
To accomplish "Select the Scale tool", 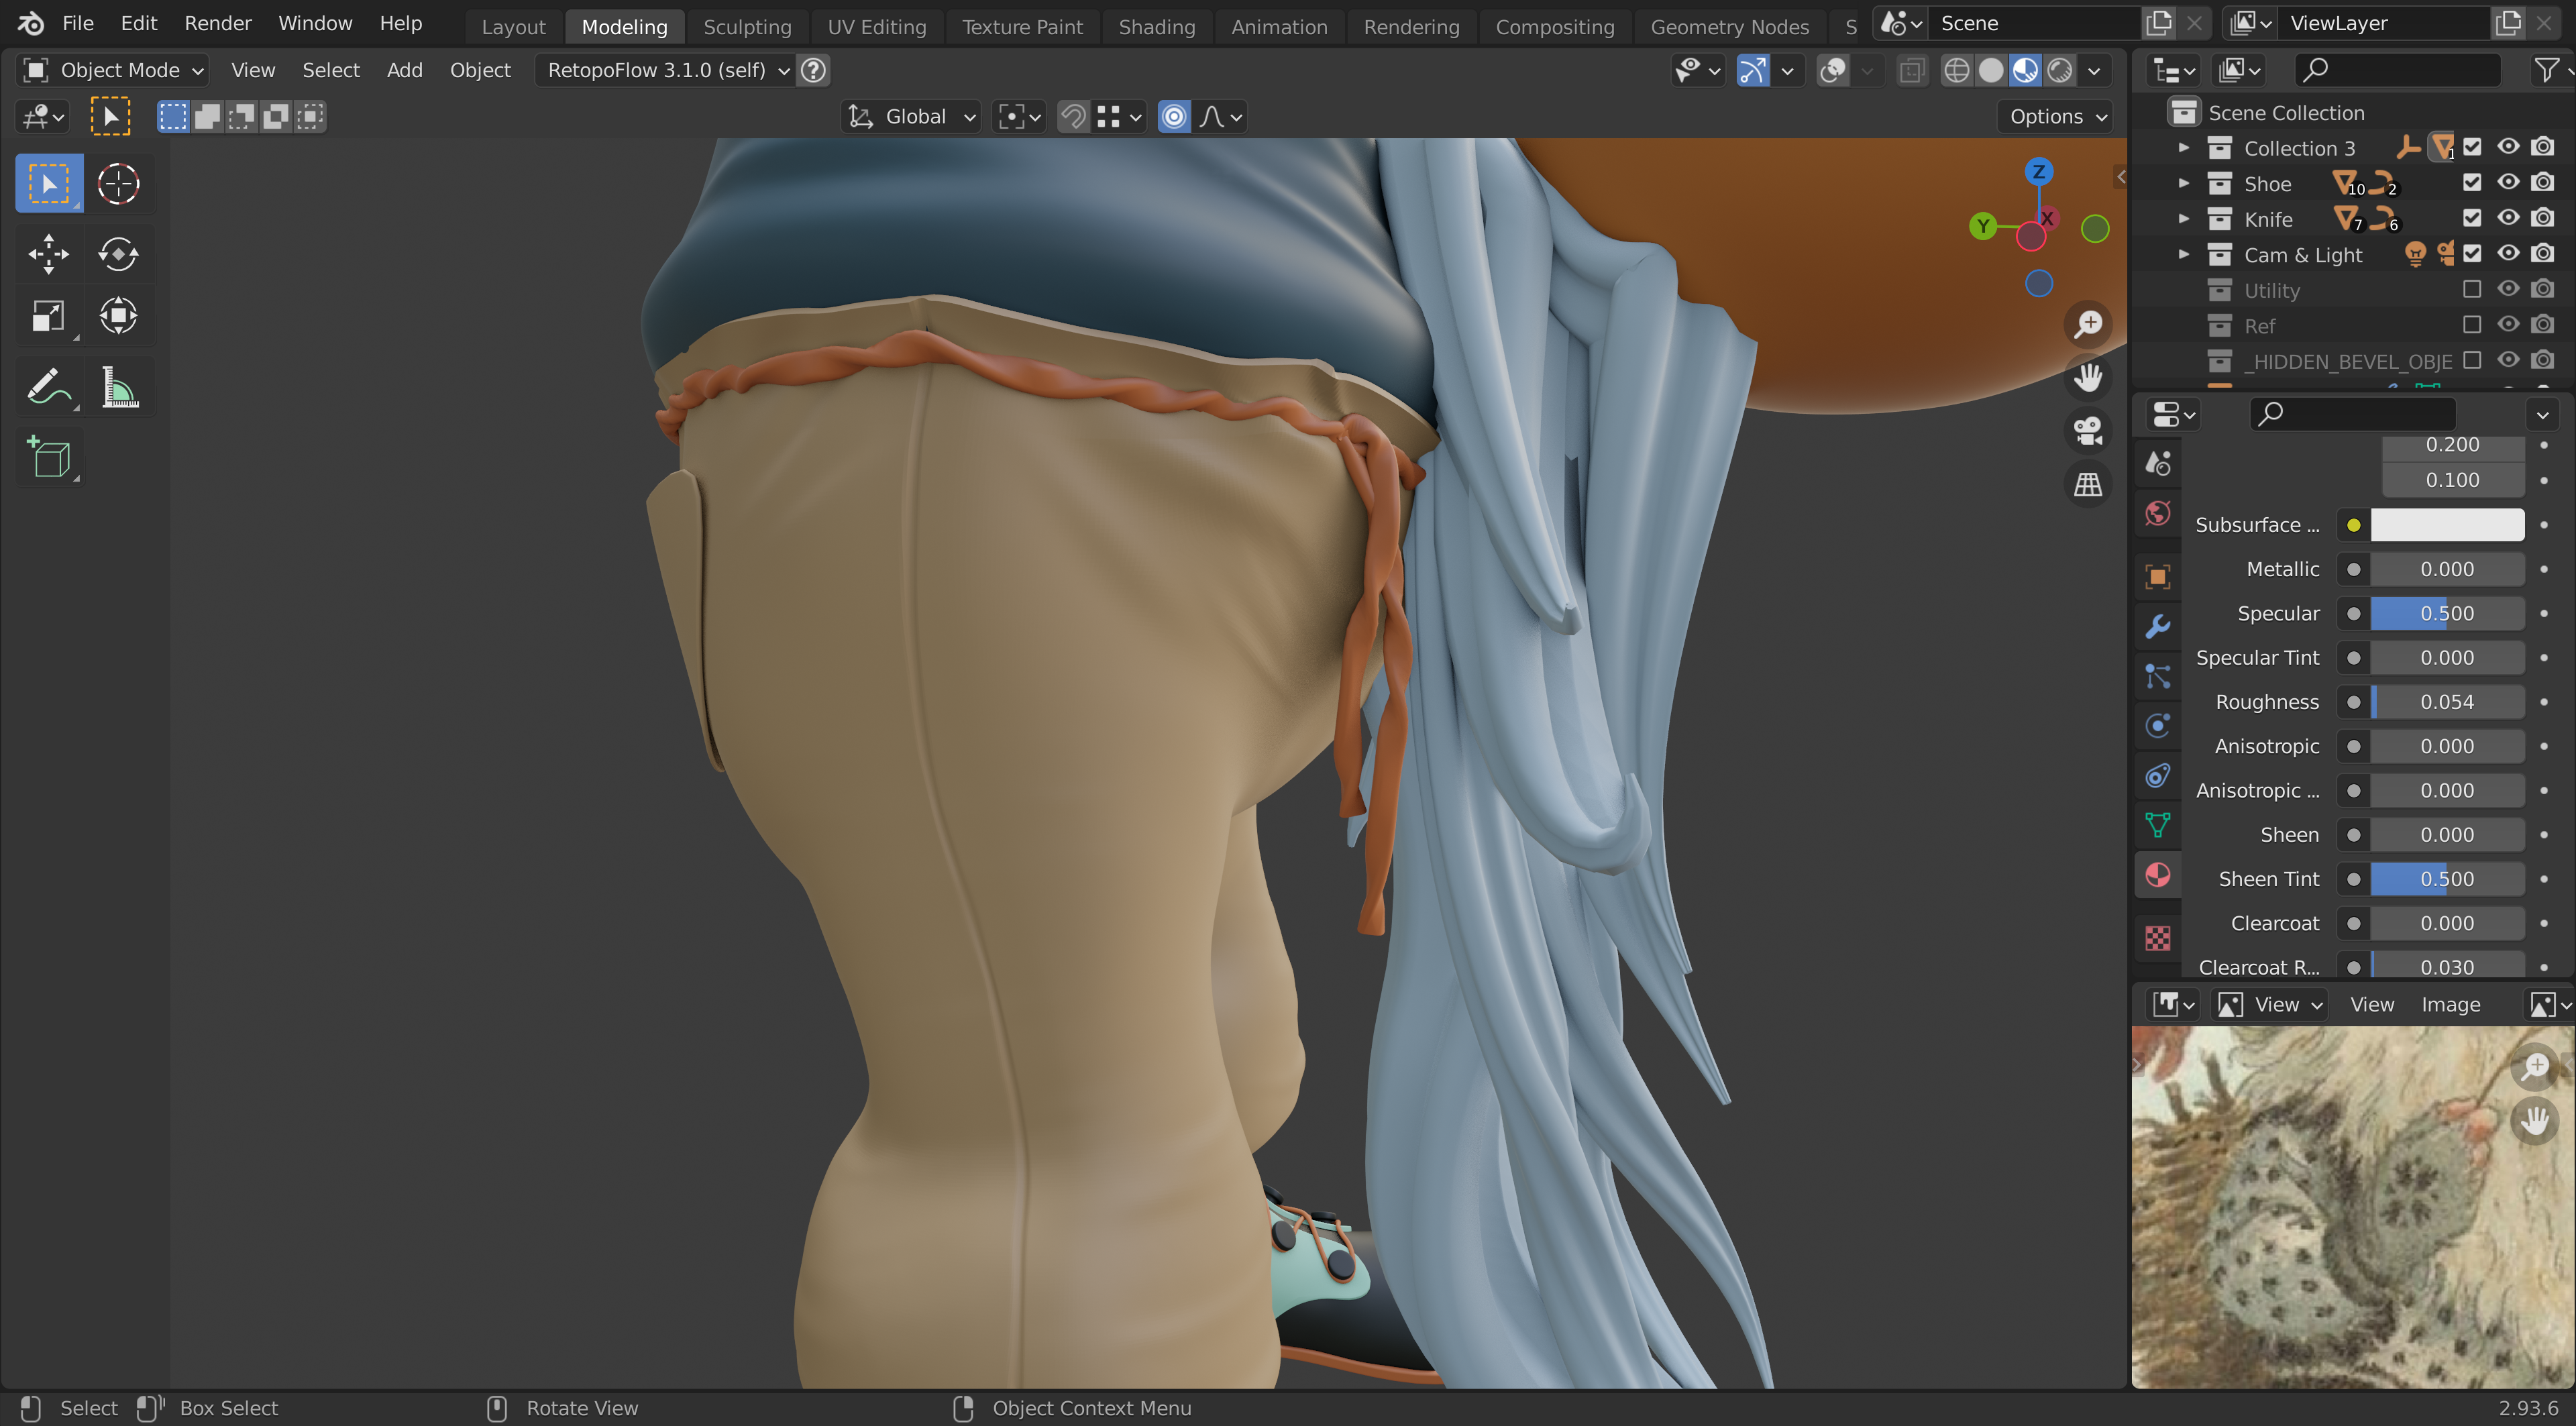I will tap(48, 317).
